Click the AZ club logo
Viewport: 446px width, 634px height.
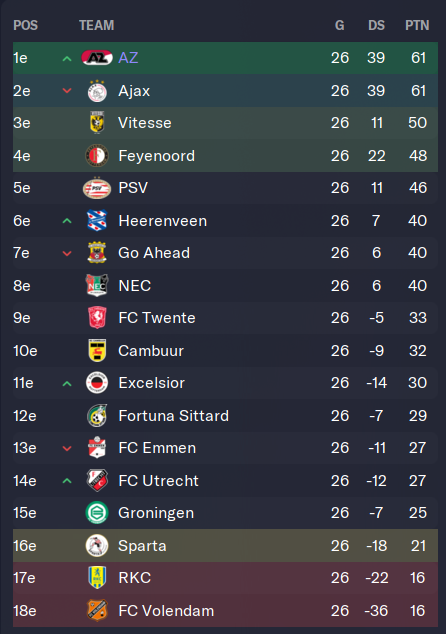coord(97,58)
